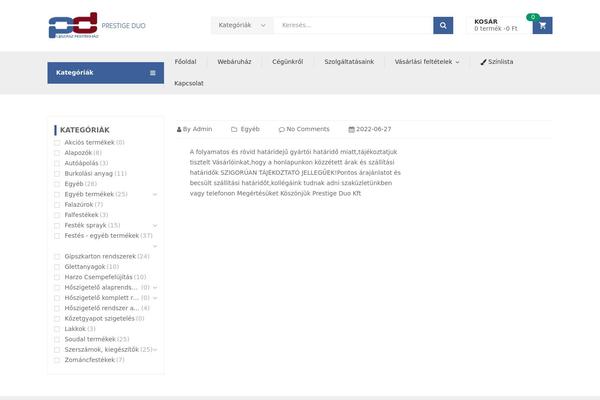Click the PRESTIGE DUO site title
The width and height of the screenshot is (600, 400).
[123, 26]
